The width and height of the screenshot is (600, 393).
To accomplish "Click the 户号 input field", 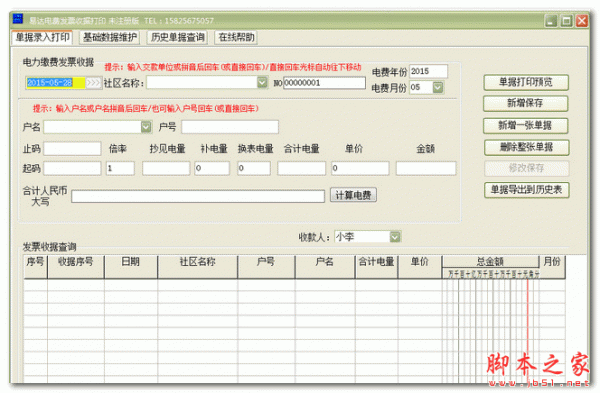I will (x=230, y=127).
